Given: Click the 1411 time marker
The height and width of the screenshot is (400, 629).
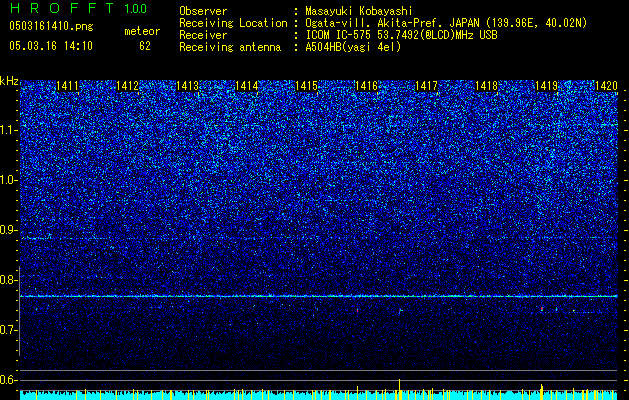Looking at the screenshot, I should (x=67, y=86).
